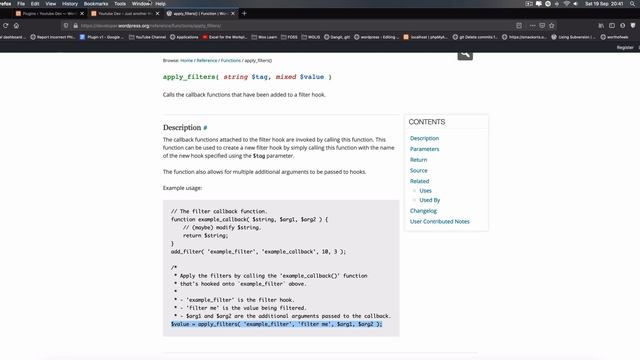The width and height of the screenshot is (640, 360).
Task: Click the Register link at top right
Action: (x=625, y=47)
